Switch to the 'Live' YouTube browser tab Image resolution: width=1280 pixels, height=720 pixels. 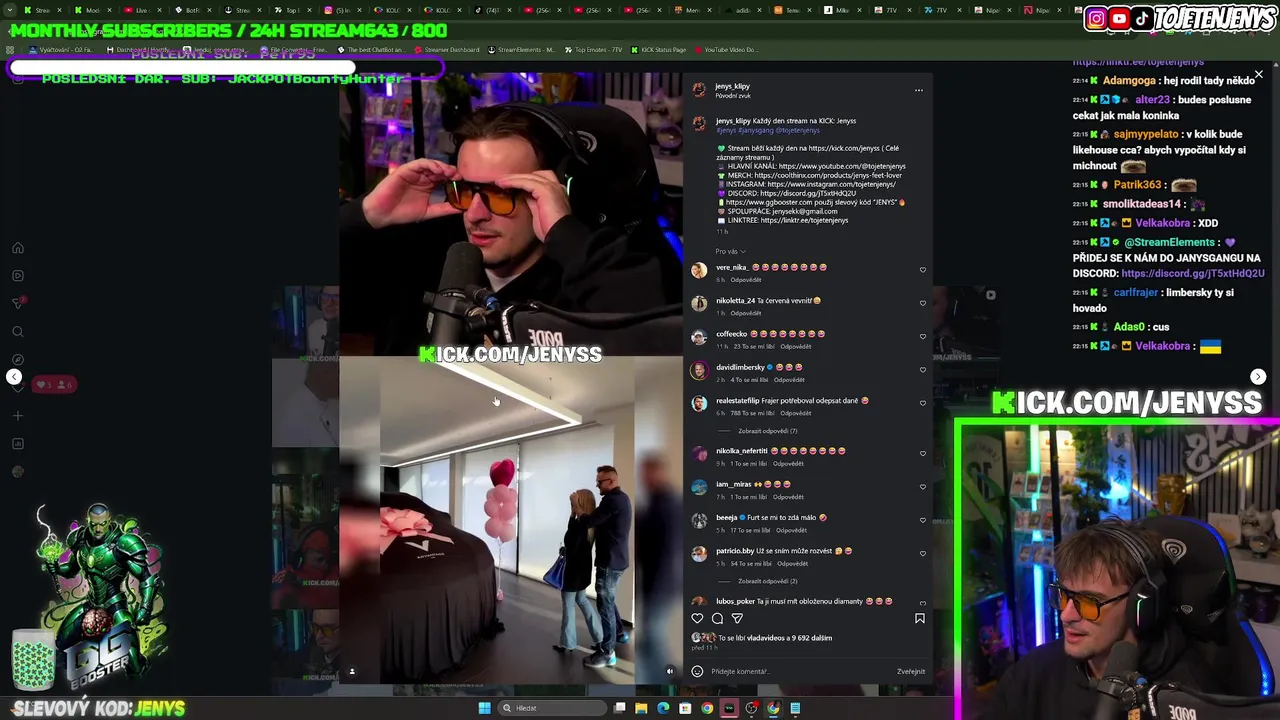(x=143, y=10)
